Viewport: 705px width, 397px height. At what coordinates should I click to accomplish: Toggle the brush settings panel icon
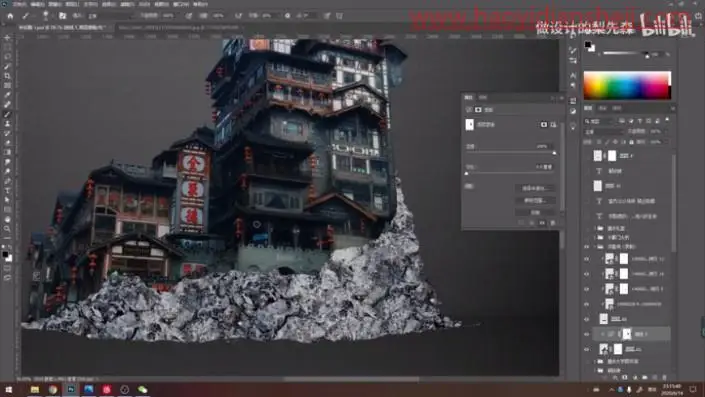[x=62, y=16]
